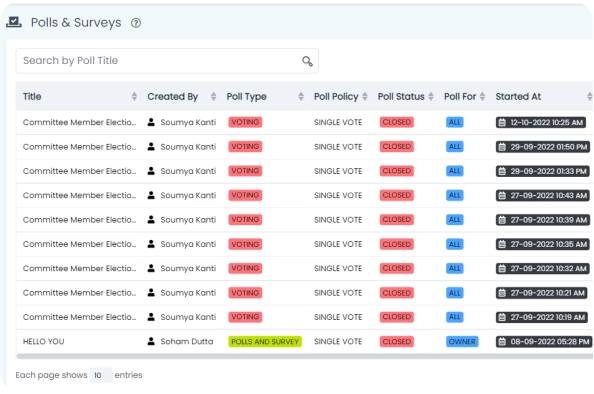Sort by the Started At column arrows

(589, 96)
